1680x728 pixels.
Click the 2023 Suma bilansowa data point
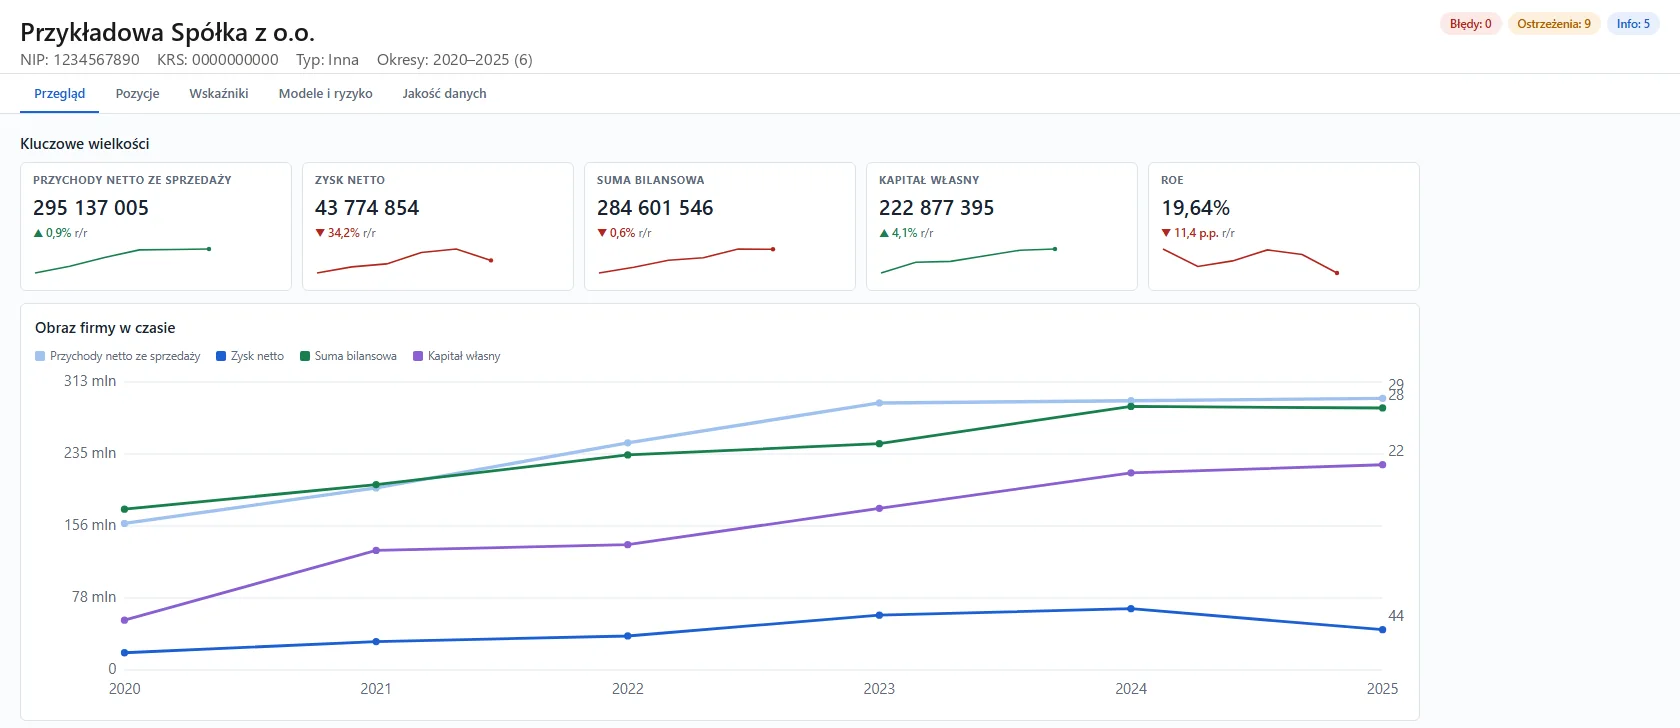click(x=879, y=444)
